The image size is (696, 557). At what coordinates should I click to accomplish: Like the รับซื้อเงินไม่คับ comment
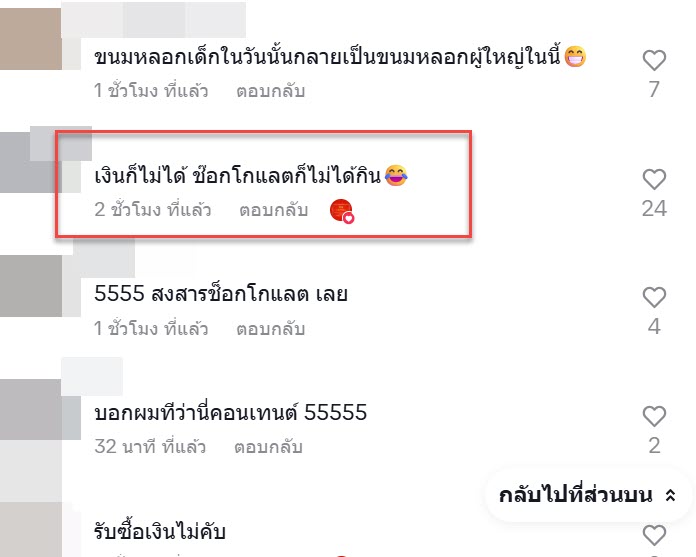[654, 535]
